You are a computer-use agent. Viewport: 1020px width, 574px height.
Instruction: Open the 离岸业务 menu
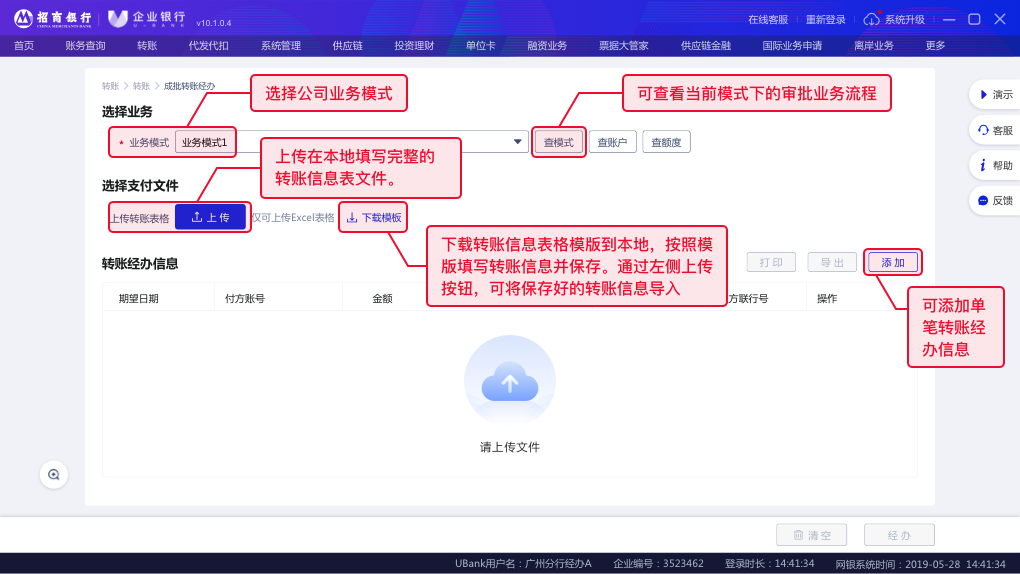874,46
